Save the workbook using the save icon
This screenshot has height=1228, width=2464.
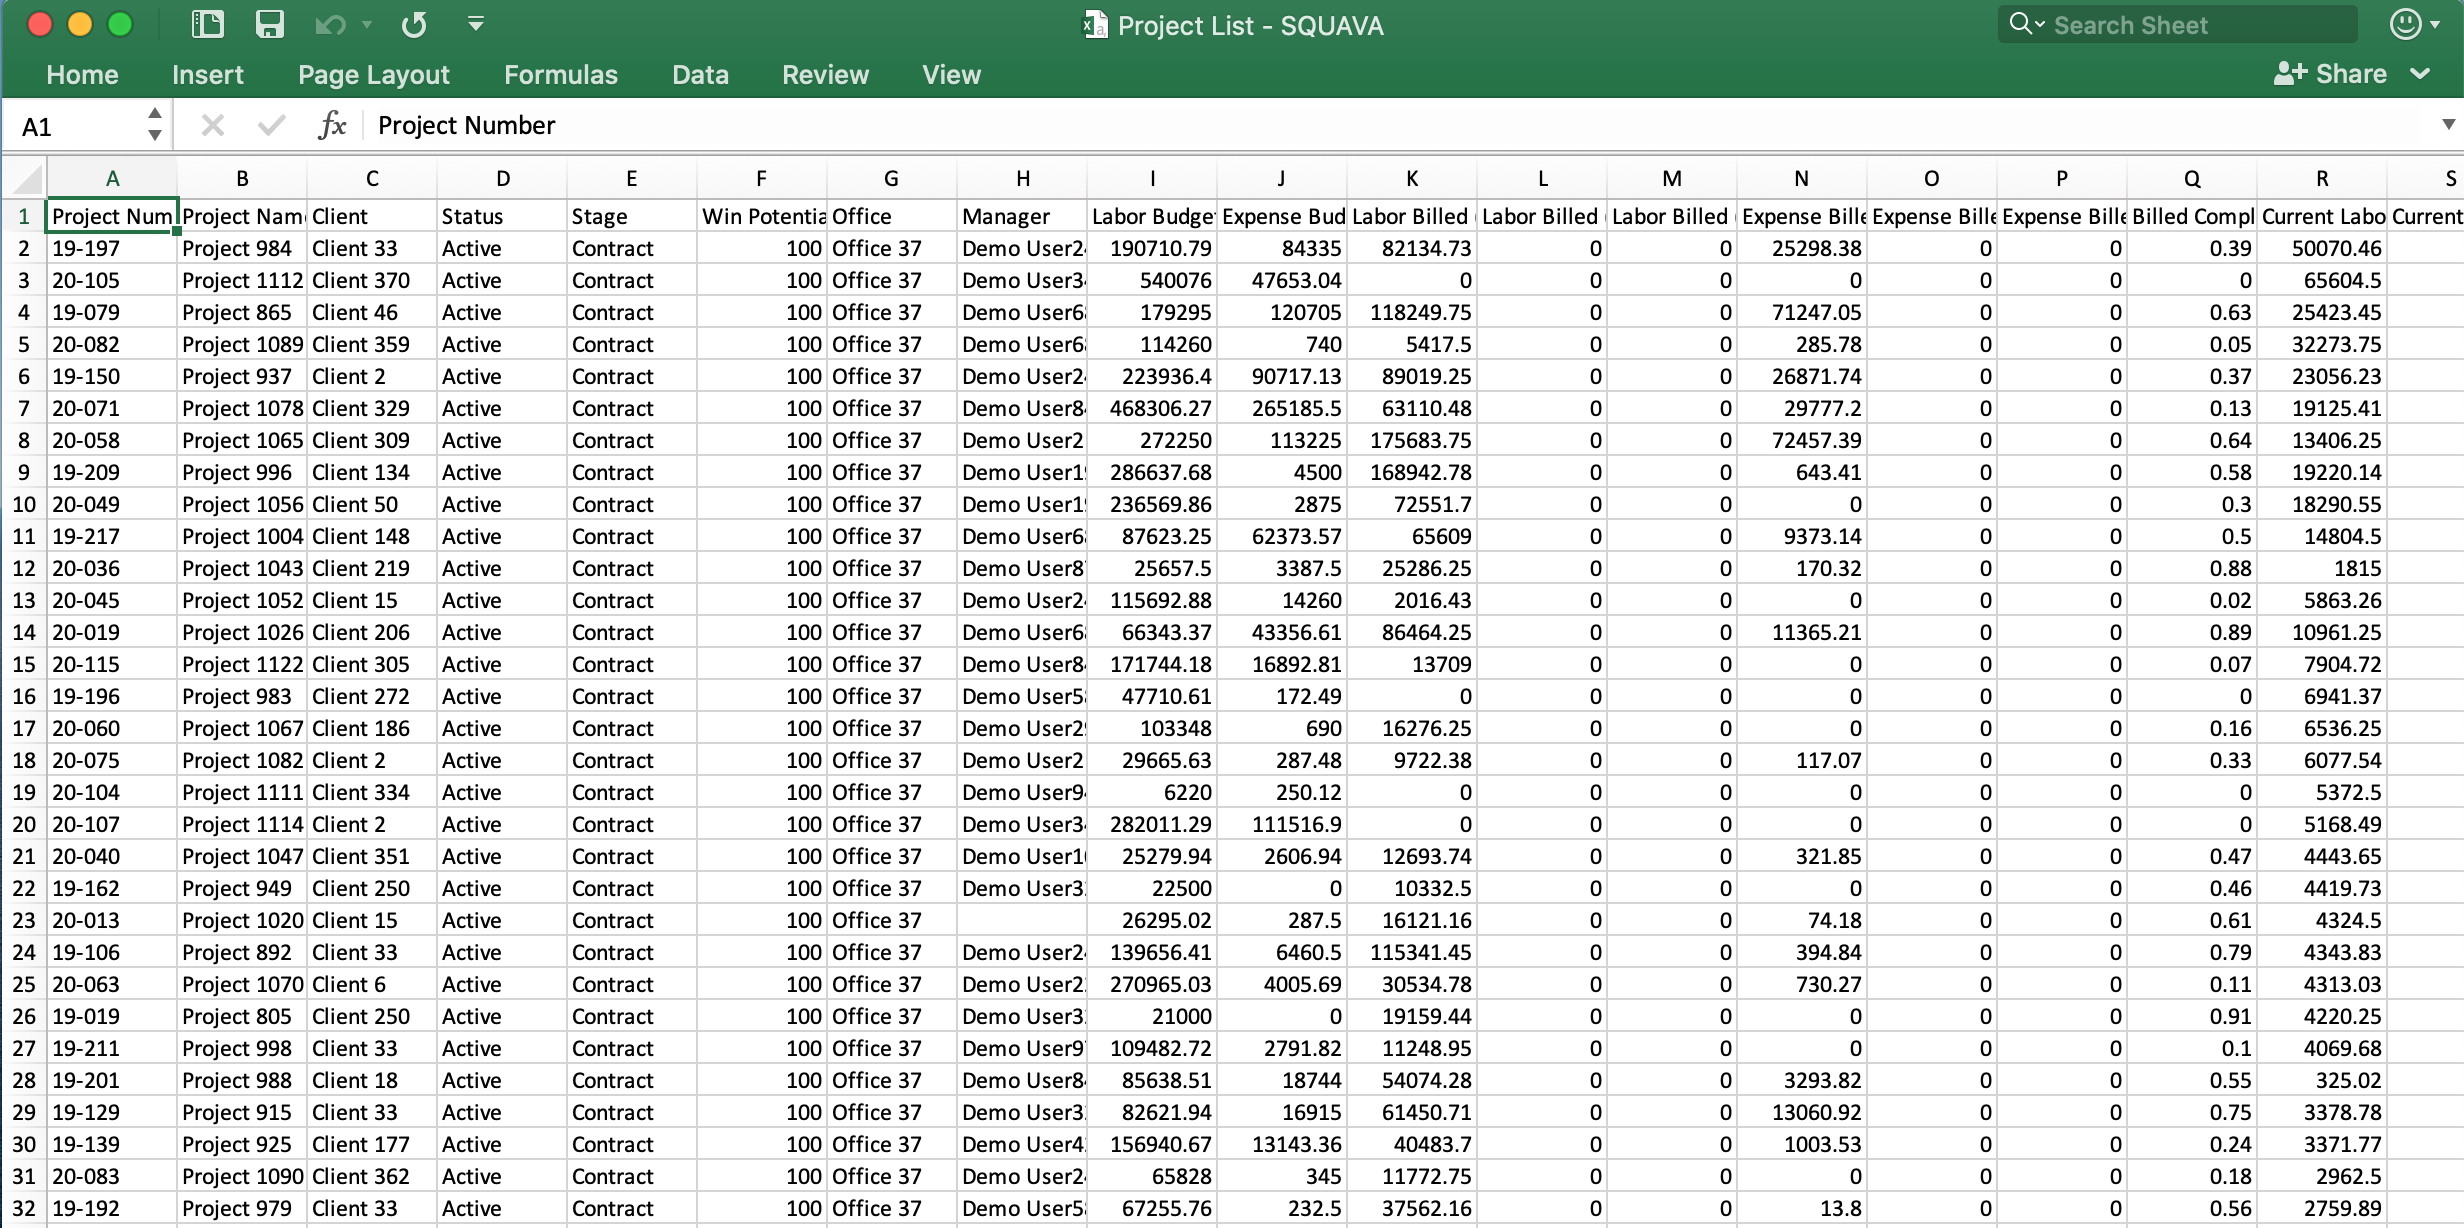[270, 24]
